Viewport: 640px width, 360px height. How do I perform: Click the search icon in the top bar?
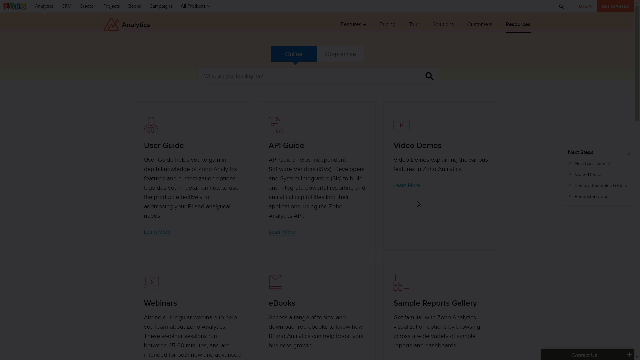coord(561,7)
